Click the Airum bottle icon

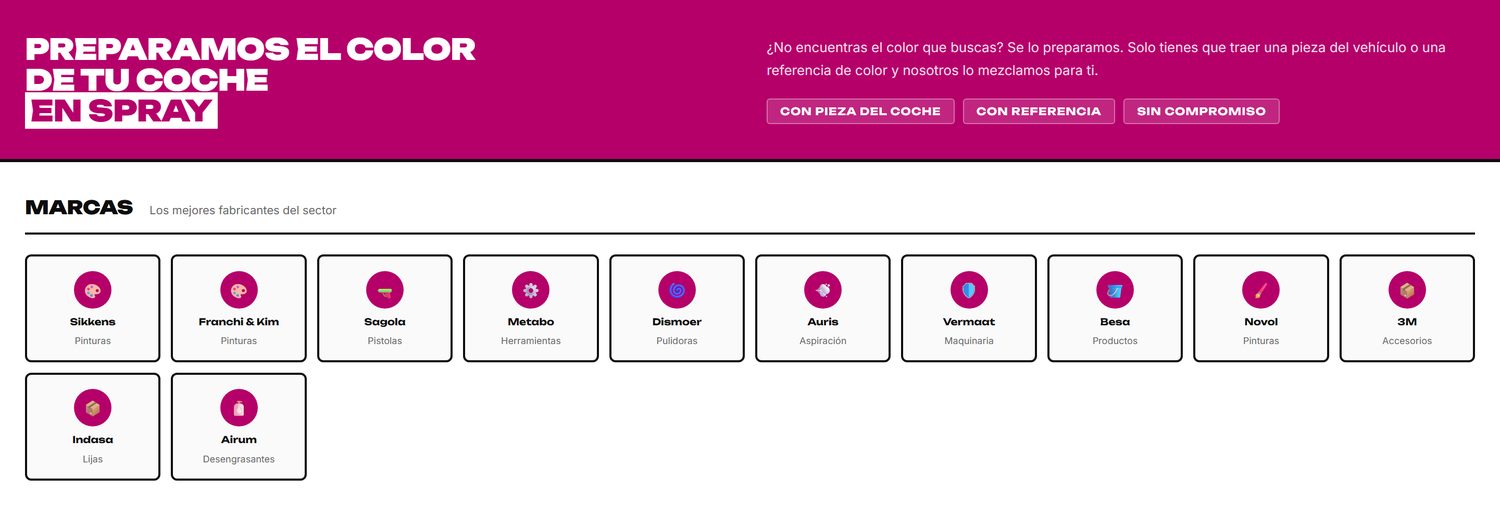click(x=239, y=408)
